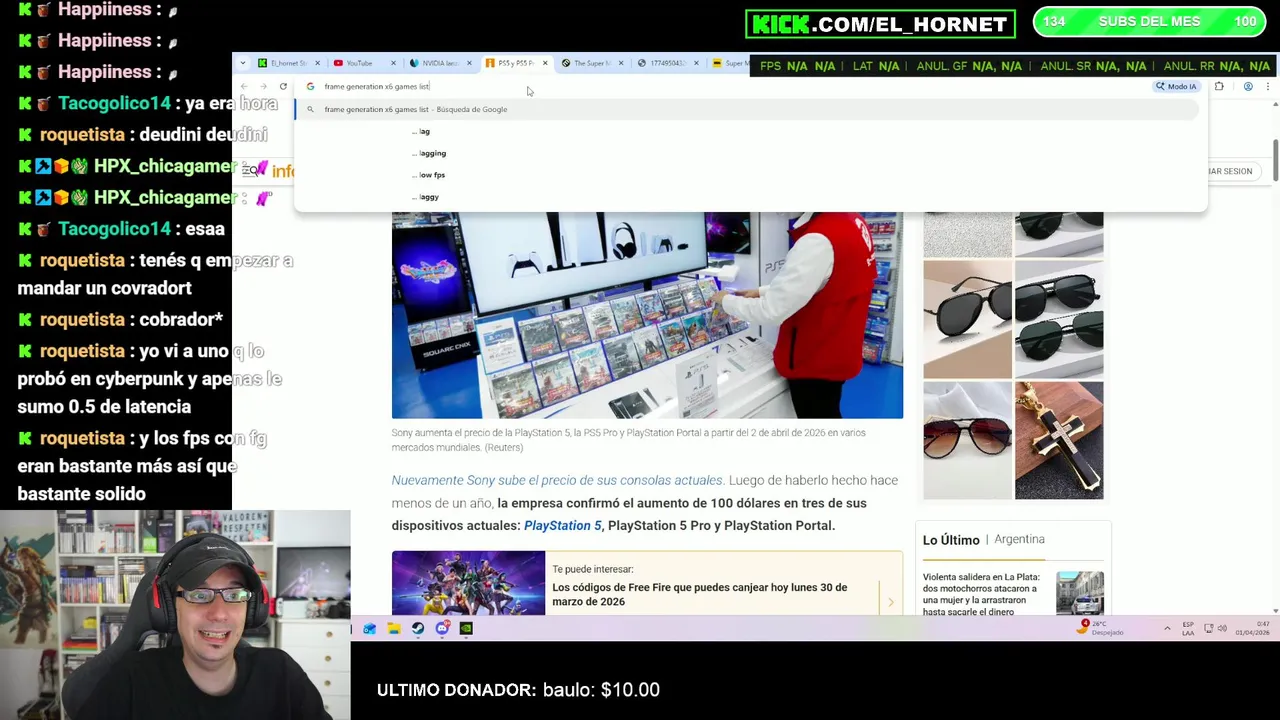Screen dimensions: 1280x720
Task: Expand the system tray hidden icons
Action: tap(1167, 628)
